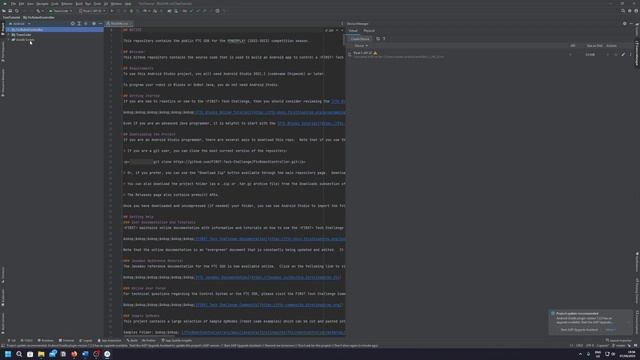Open Windows Start menu
This screenshot has width=640, height=360.
[x=8, y=354]
